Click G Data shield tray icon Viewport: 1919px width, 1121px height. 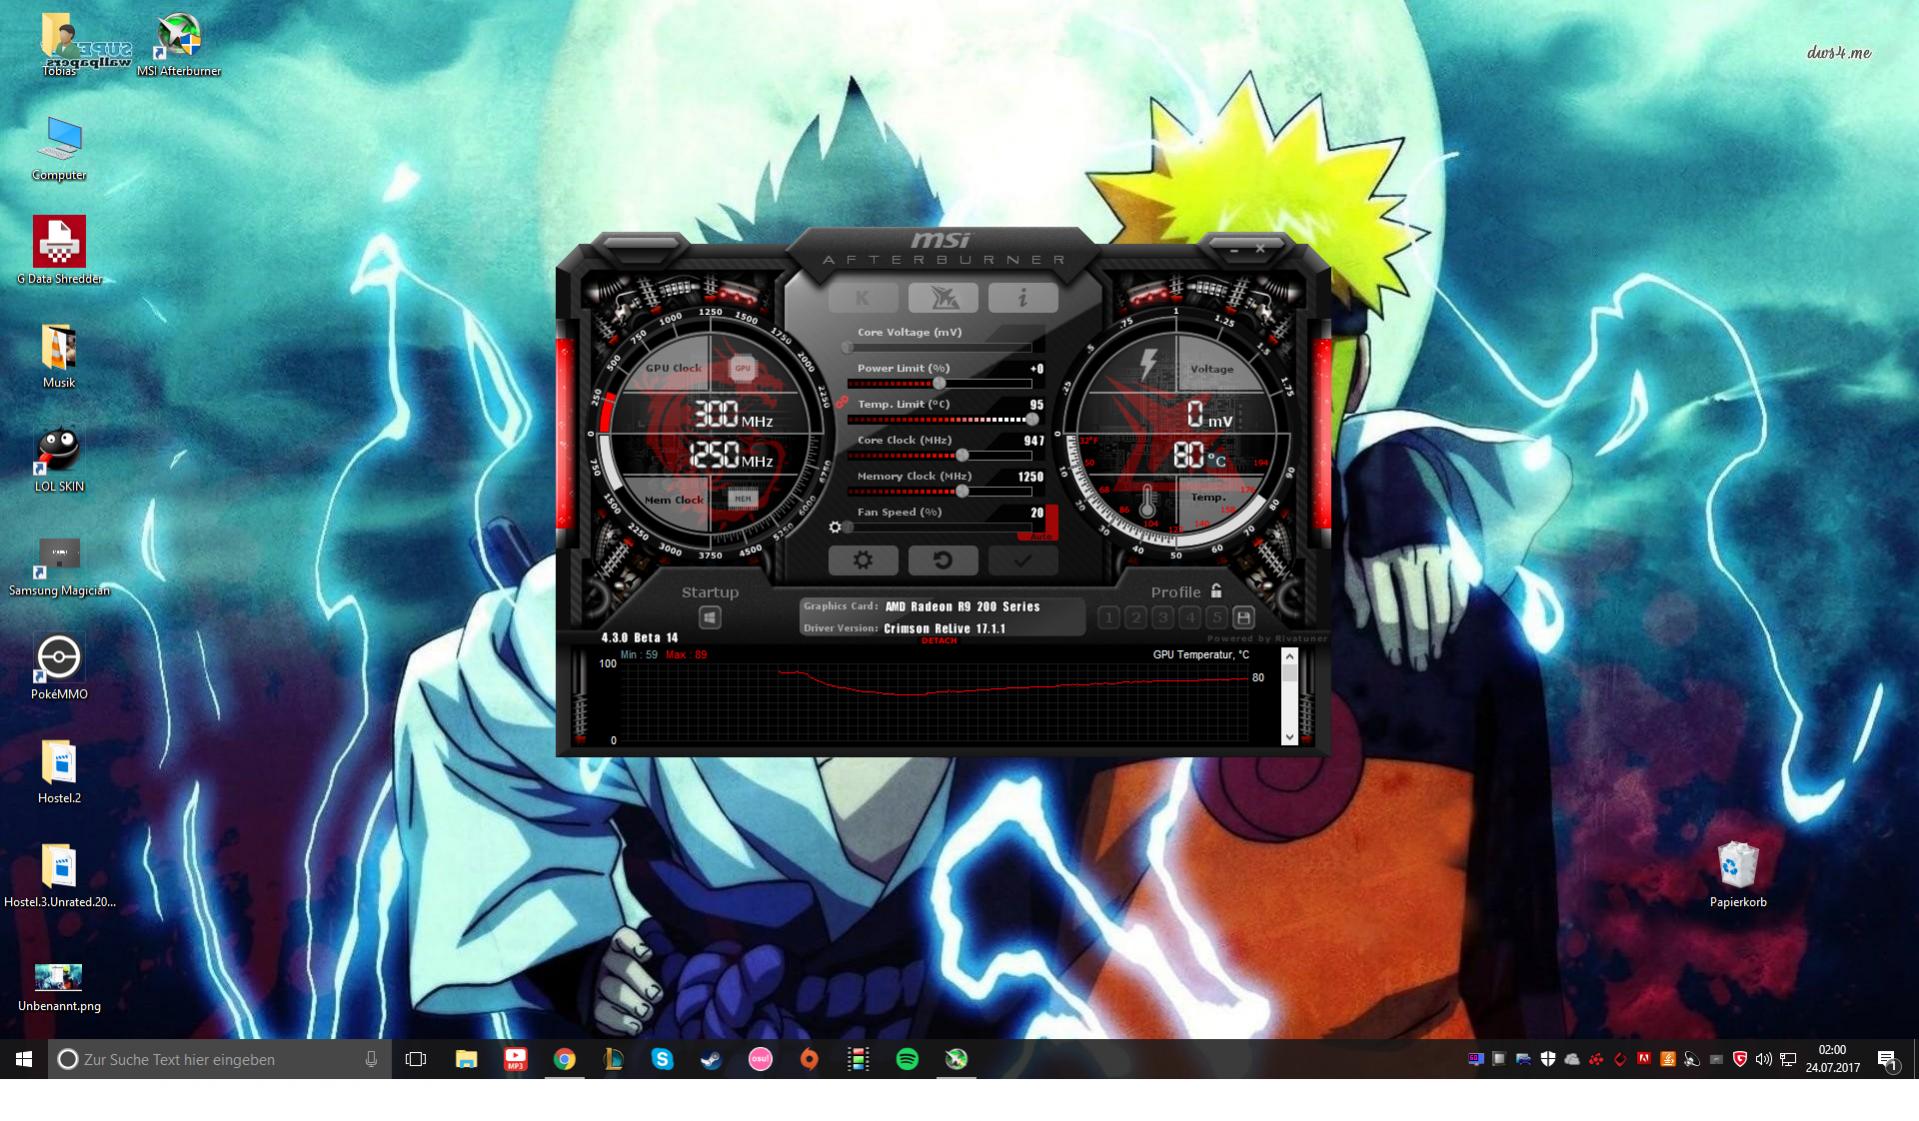(x=1740, y=1059)
